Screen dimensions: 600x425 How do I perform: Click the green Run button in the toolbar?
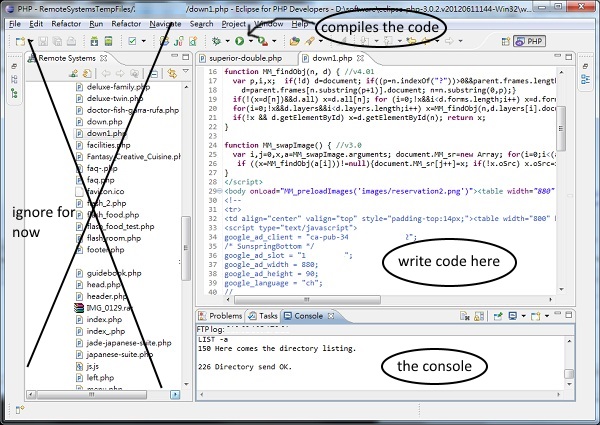(x=240, y=41)
